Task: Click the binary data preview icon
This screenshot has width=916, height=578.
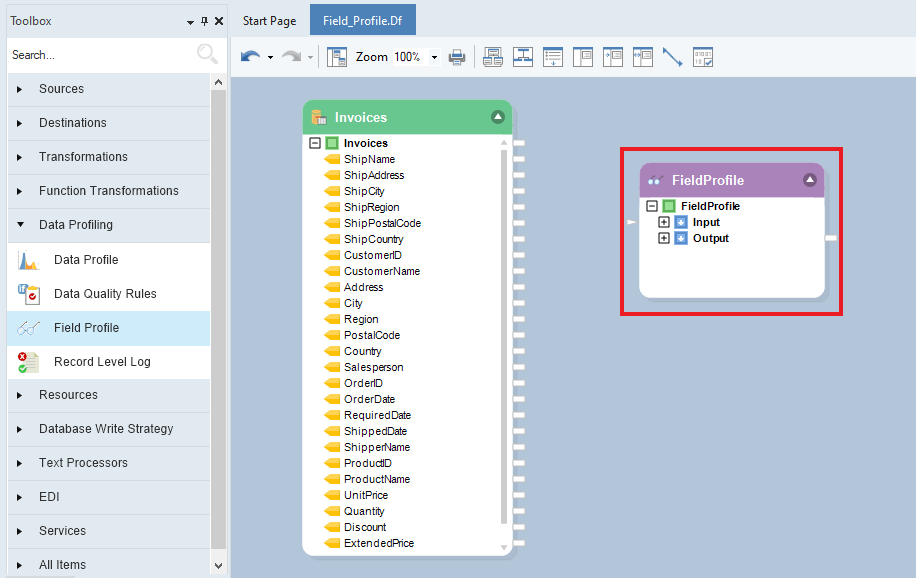Action: [703, 57]
